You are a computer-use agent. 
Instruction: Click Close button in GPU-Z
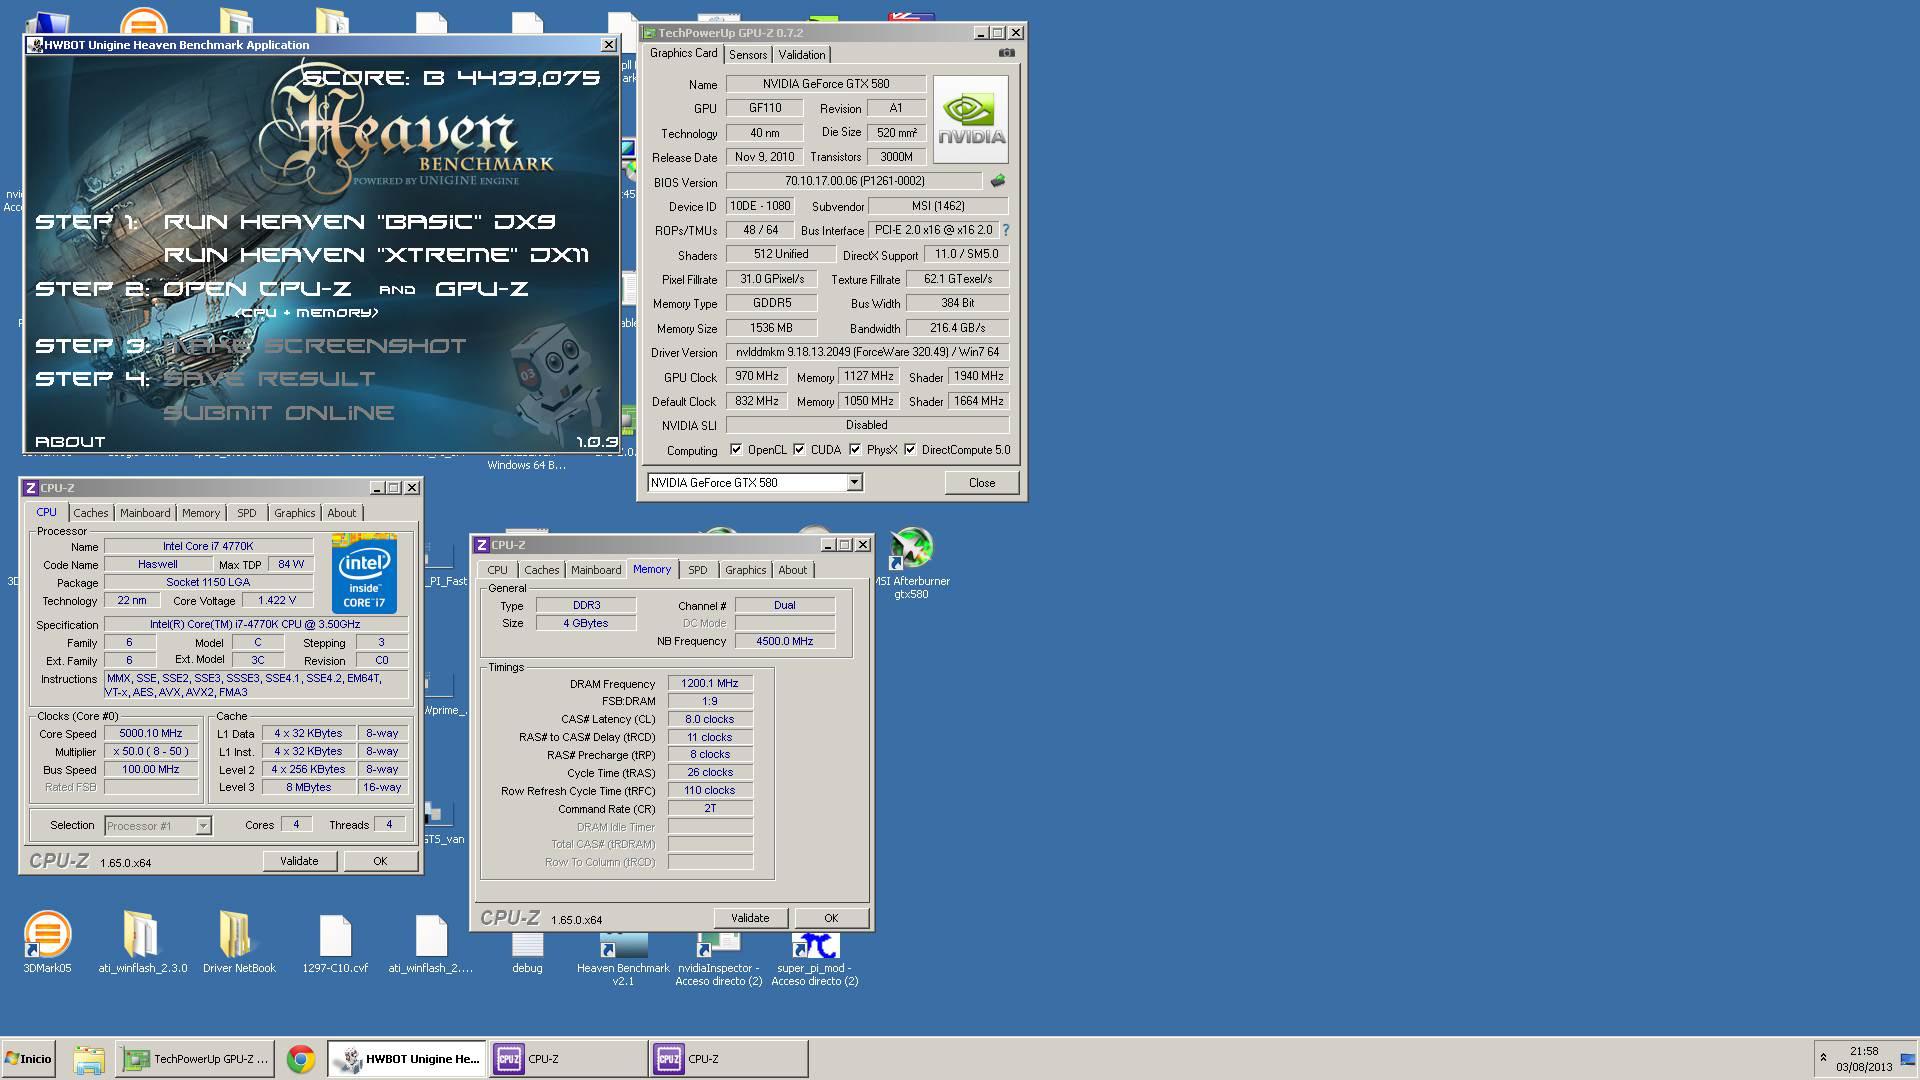982,482
